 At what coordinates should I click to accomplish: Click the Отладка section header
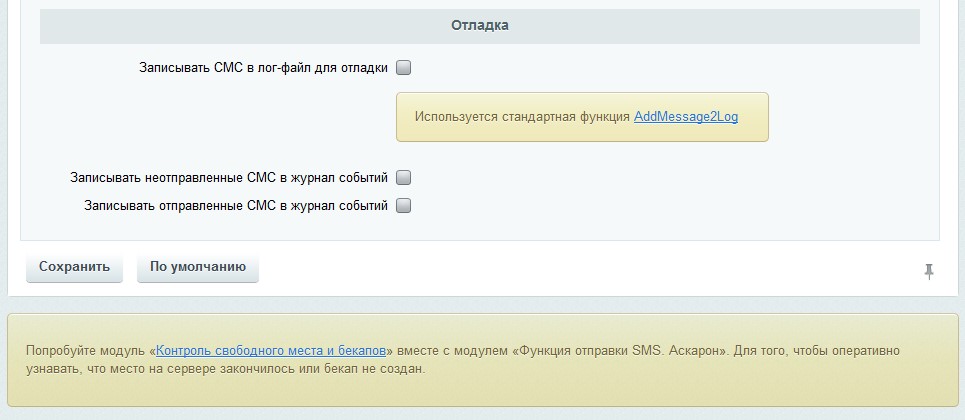click(x=479, y=25)
